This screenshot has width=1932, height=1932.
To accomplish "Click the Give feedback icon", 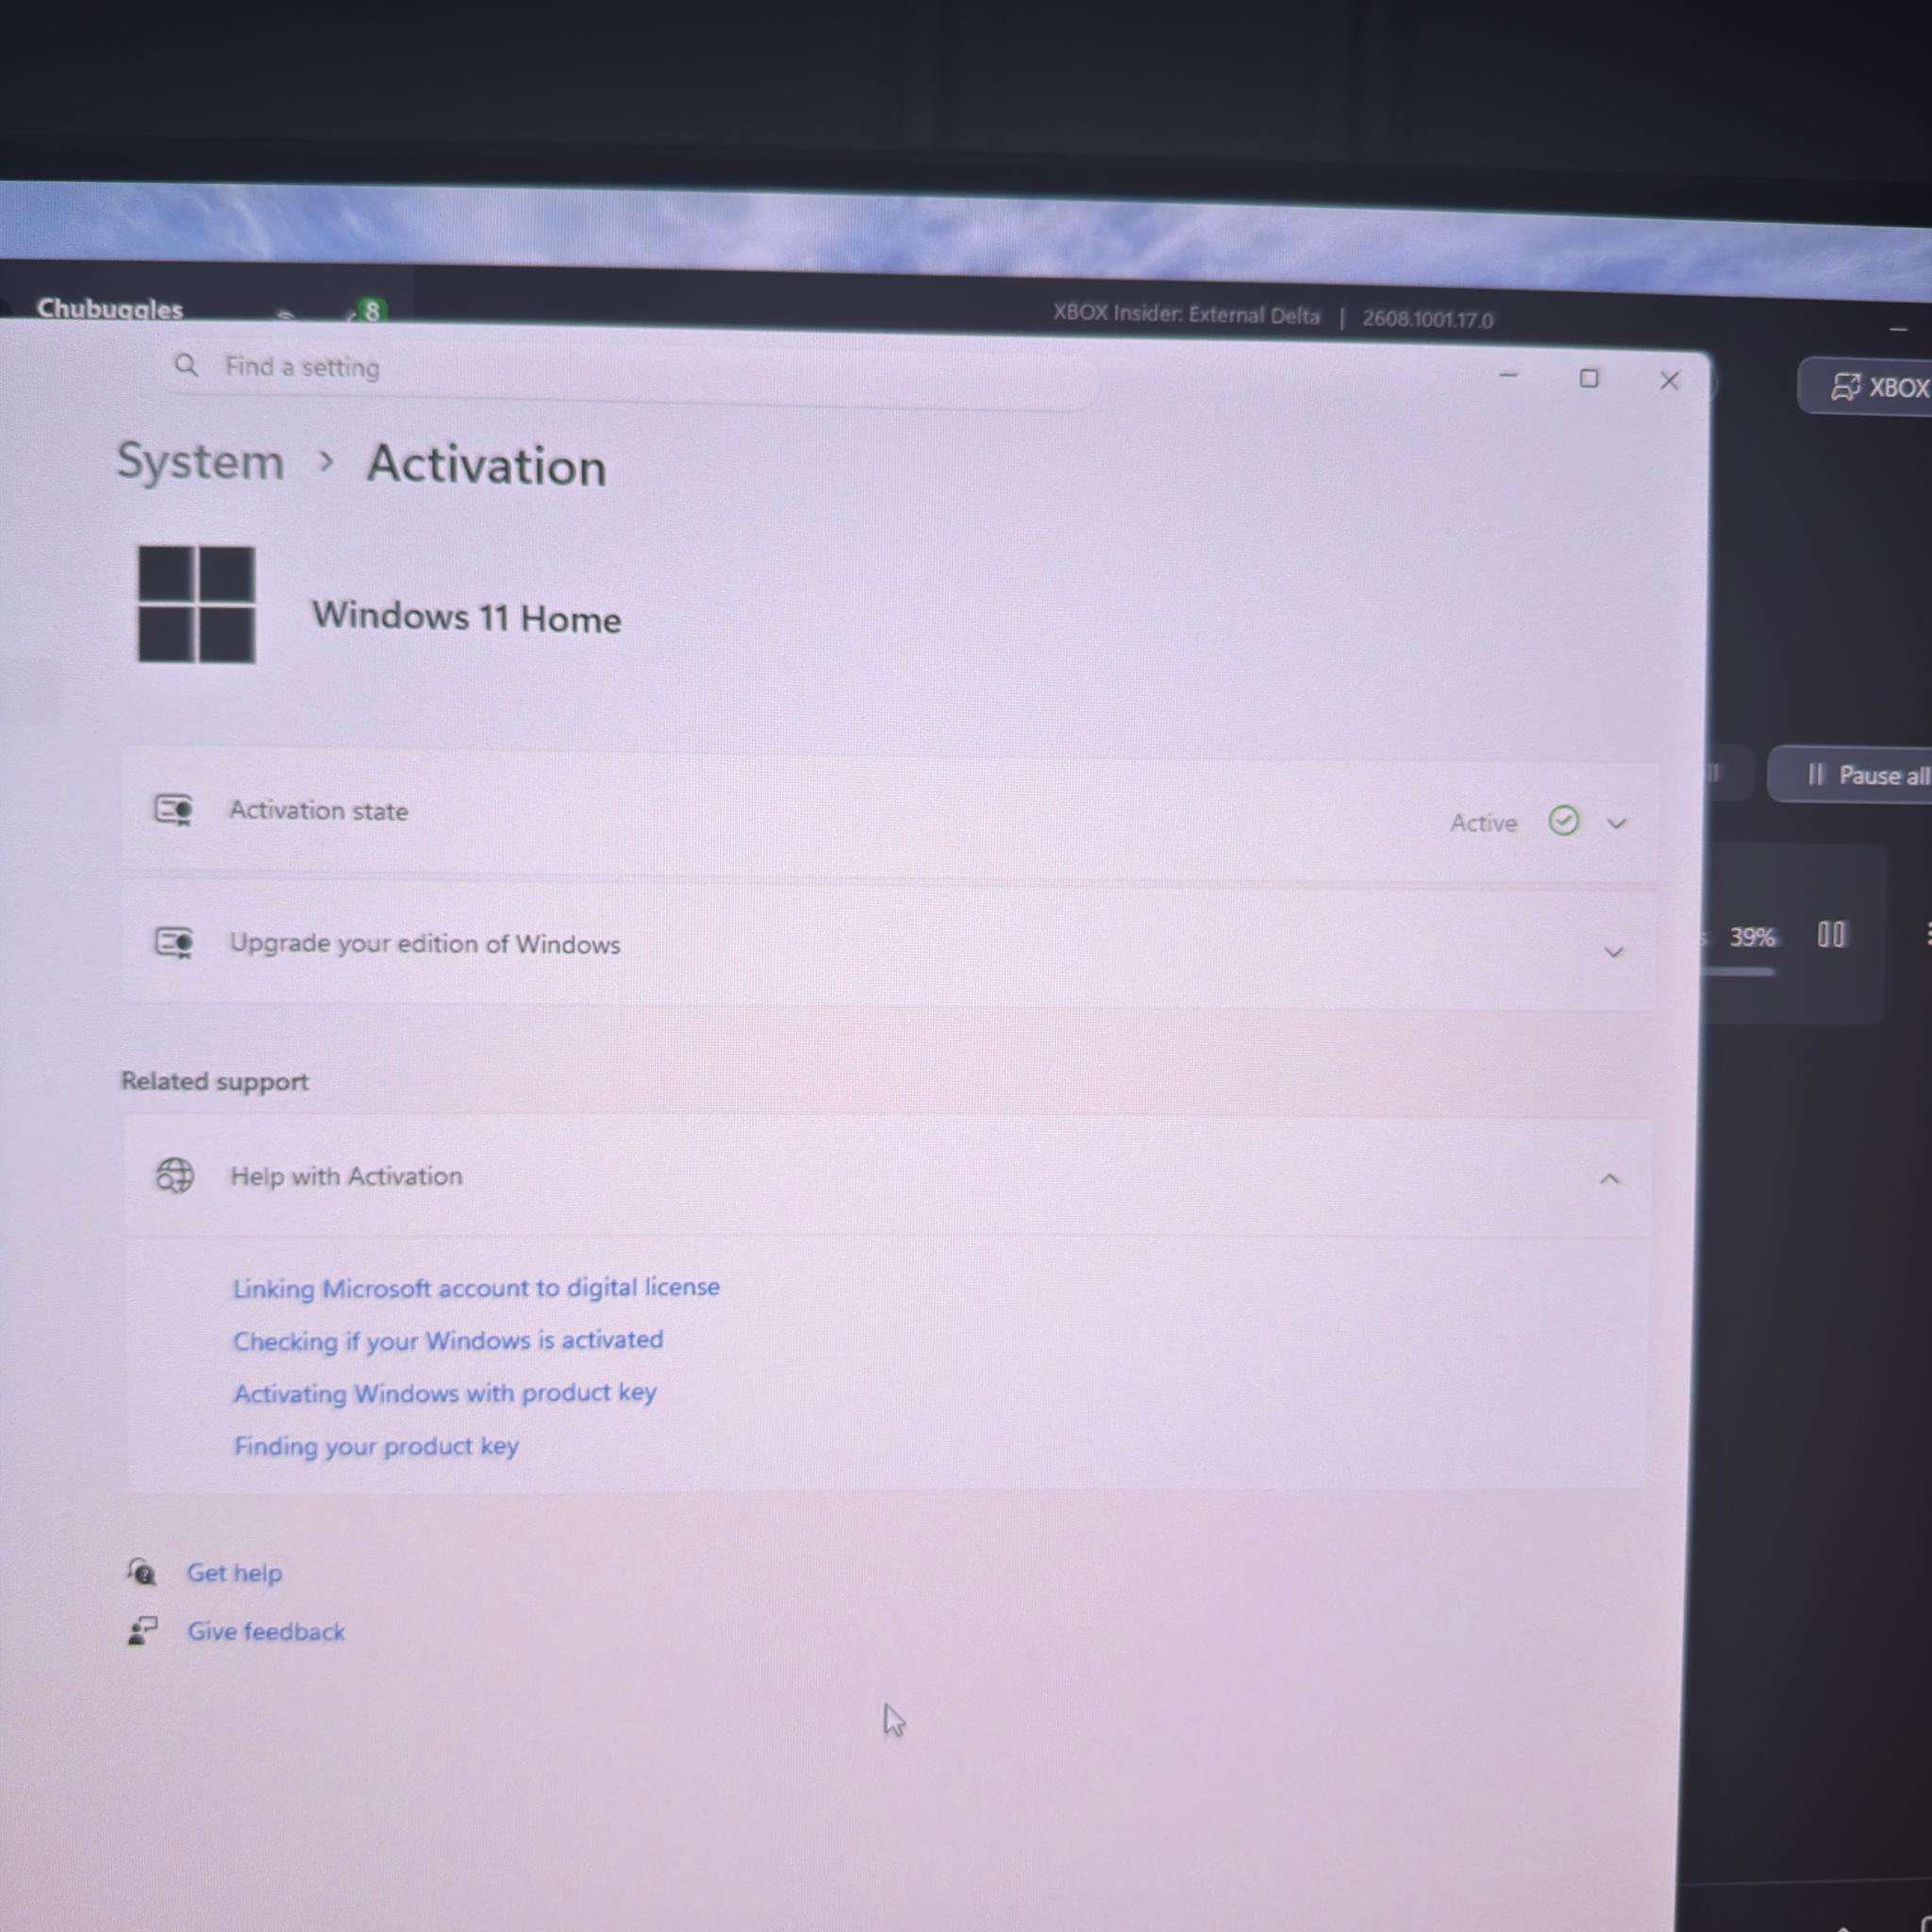I will point(142,1630).
